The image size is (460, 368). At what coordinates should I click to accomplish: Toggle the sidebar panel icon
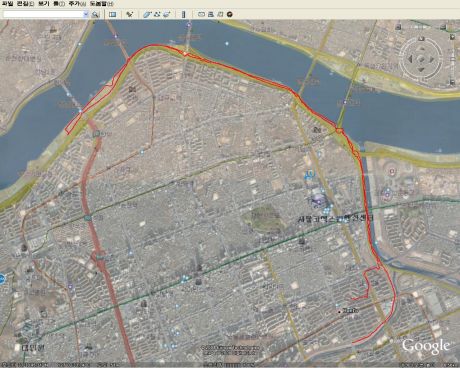[113, 14]
